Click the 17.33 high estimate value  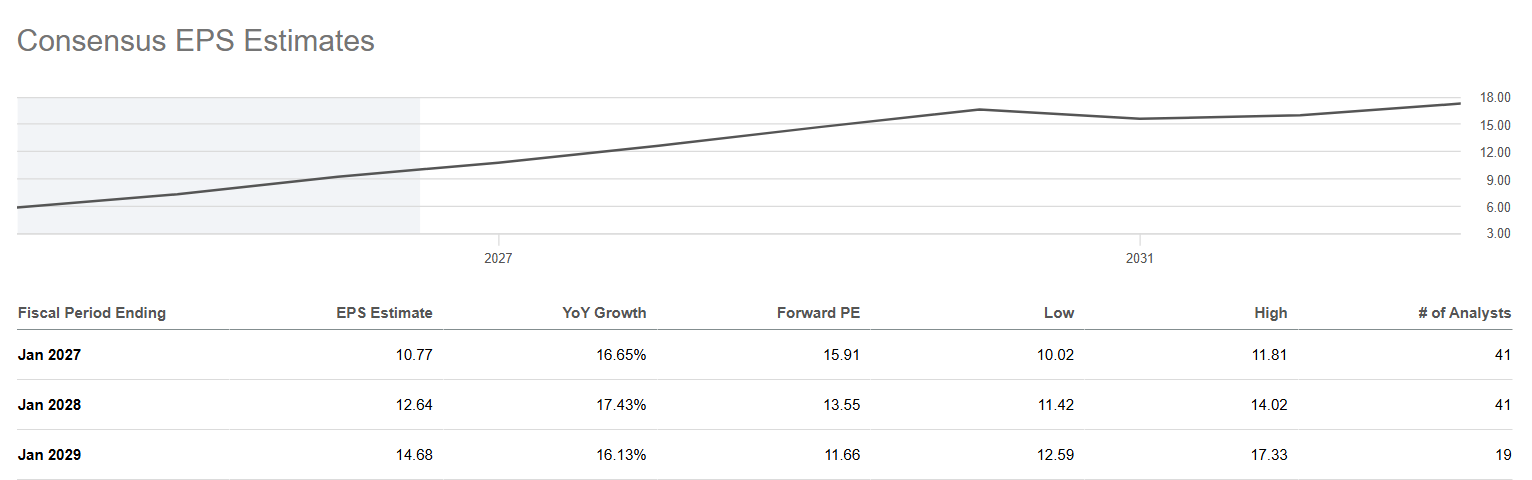coord(1269,454)
